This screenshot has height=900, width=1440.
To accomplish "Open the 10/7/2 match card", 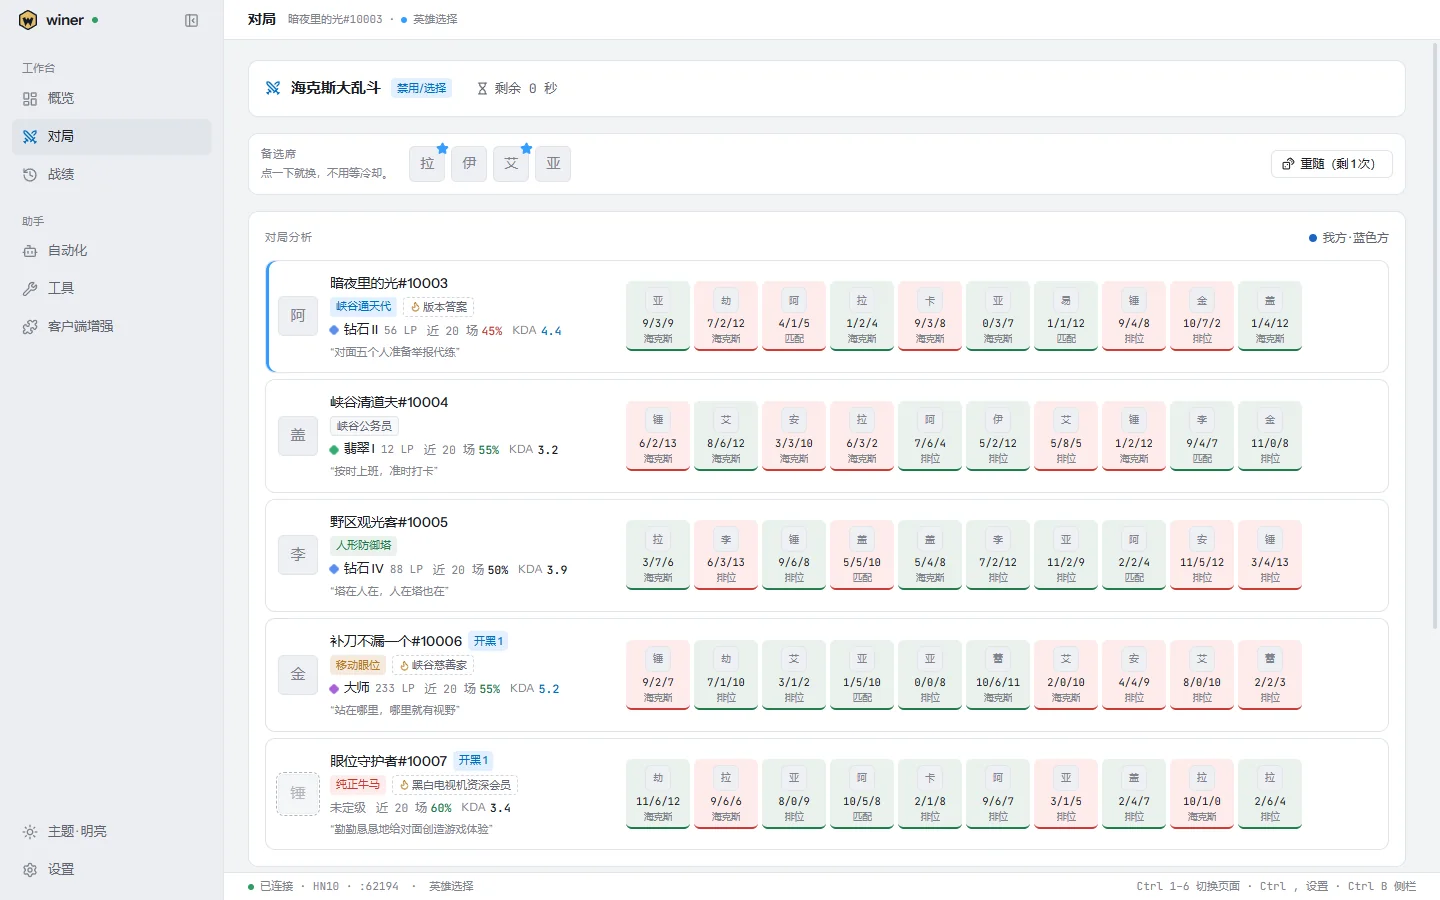I will coord(1202,316).
